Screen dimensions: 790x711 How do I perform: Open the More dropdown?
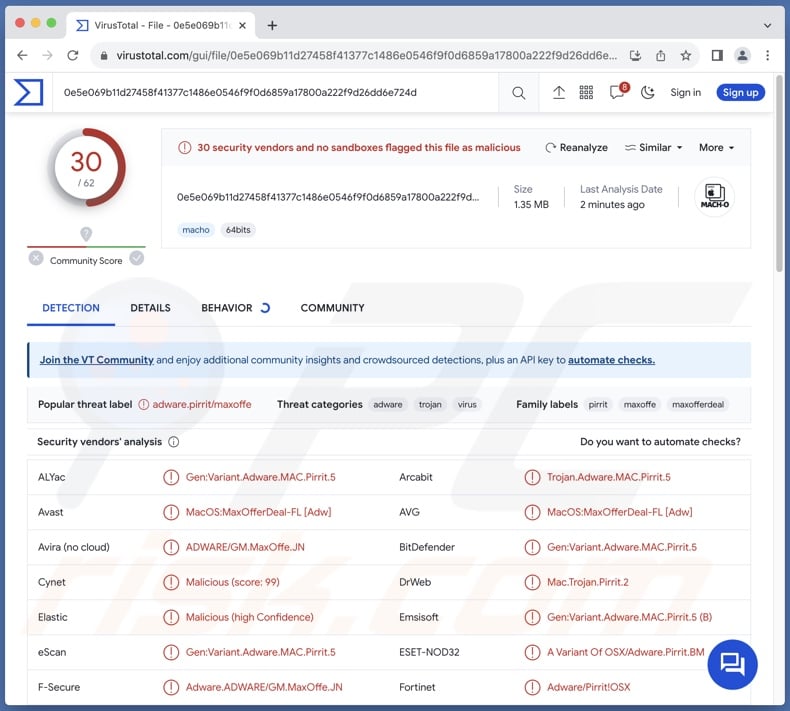point(716,148)
